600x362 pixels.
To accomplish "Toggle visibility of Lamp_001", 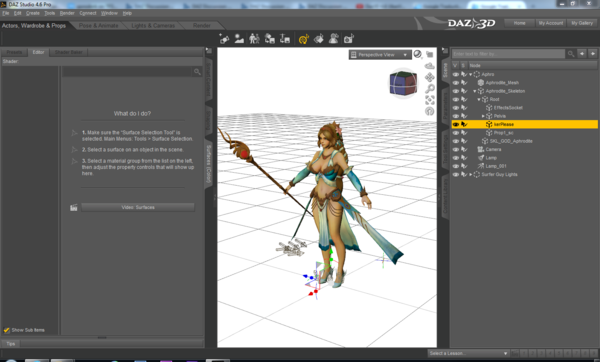I will [455, 166].
